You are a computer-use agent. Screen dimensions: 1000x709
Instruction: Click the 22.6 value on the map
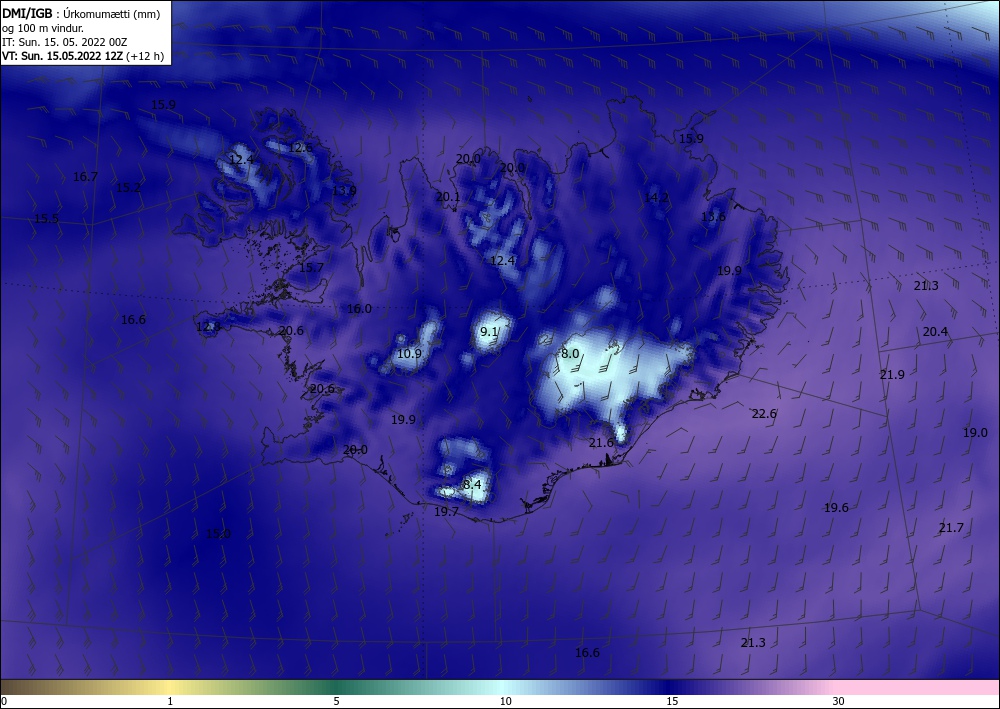click(x=764, y=413)
